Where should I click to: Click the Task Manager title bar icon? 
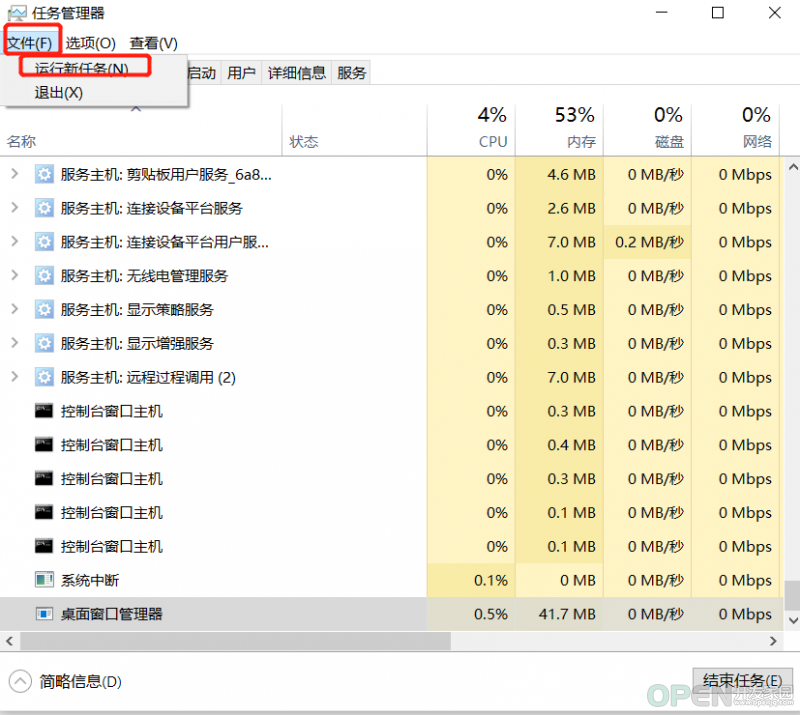pyautogui.click(x=17, y=13)
